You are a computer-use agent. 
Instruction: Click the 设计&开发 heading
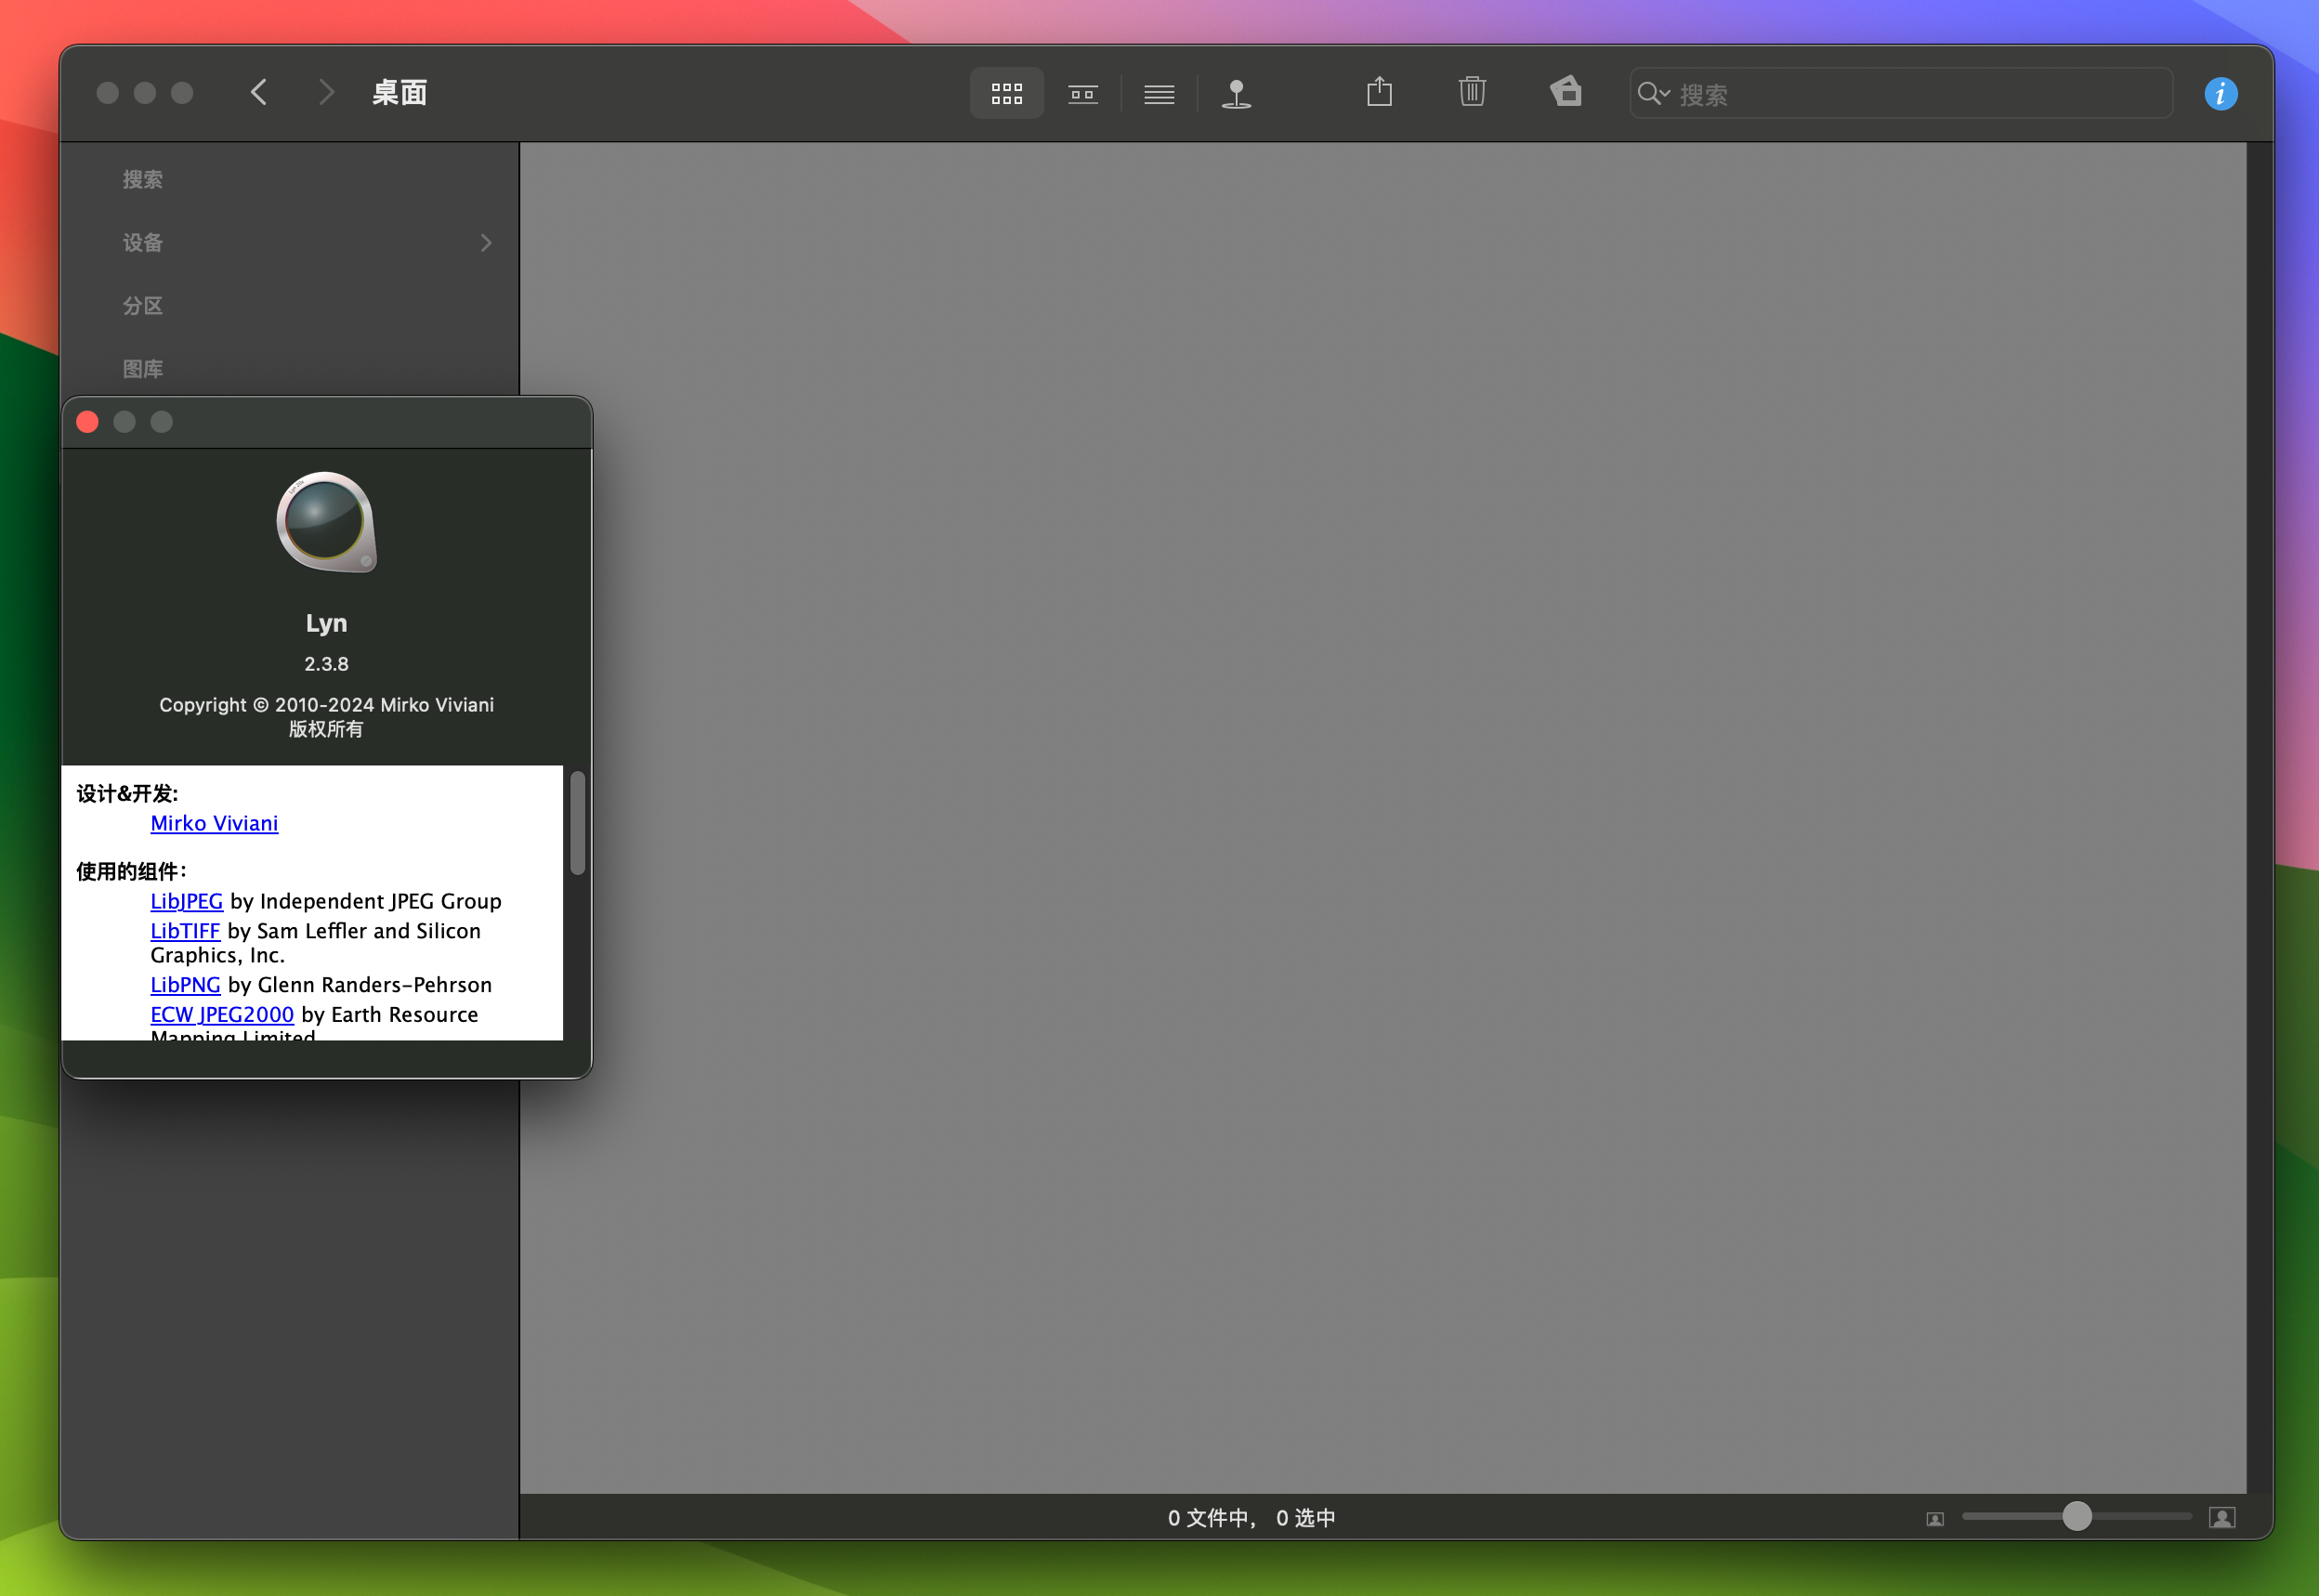pyautogui.click(x=127, y=793)
